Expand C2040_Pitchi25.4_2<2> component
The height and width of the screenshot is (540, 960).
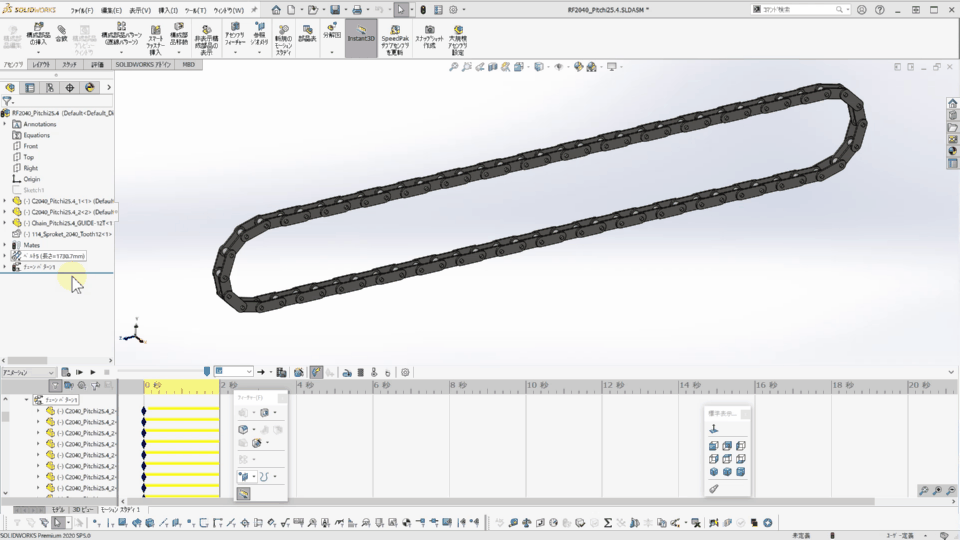5,212
